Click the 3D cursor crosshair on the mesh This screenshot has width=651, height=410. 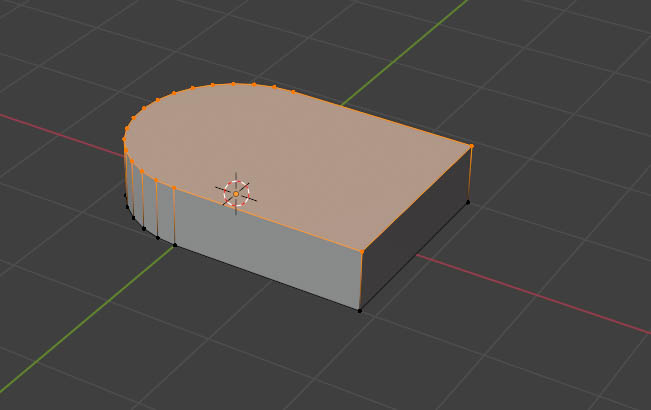(x=236, y=194)
